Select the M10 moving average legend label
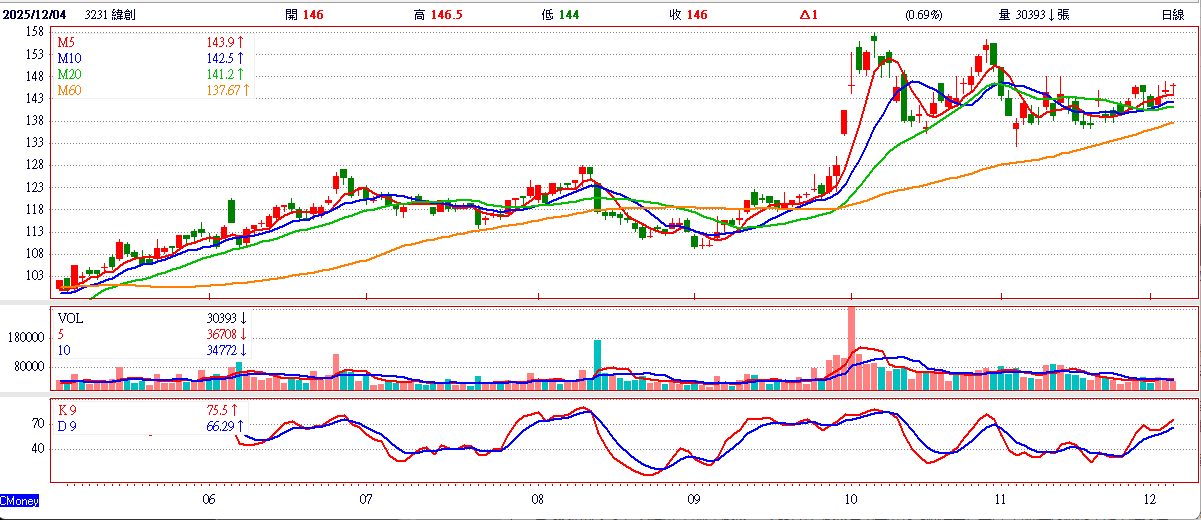Image resolution: width=1201 pixels, height=520 pixels. [x=69, y=59]
